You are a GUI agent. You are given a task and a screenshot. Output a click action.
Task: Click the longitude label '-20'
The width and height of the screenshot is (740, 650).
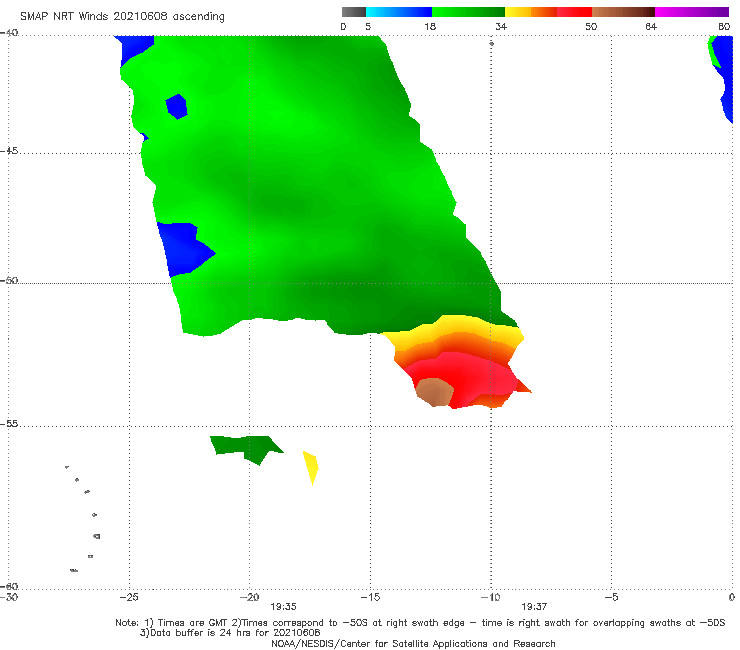[x=249, y=597]
